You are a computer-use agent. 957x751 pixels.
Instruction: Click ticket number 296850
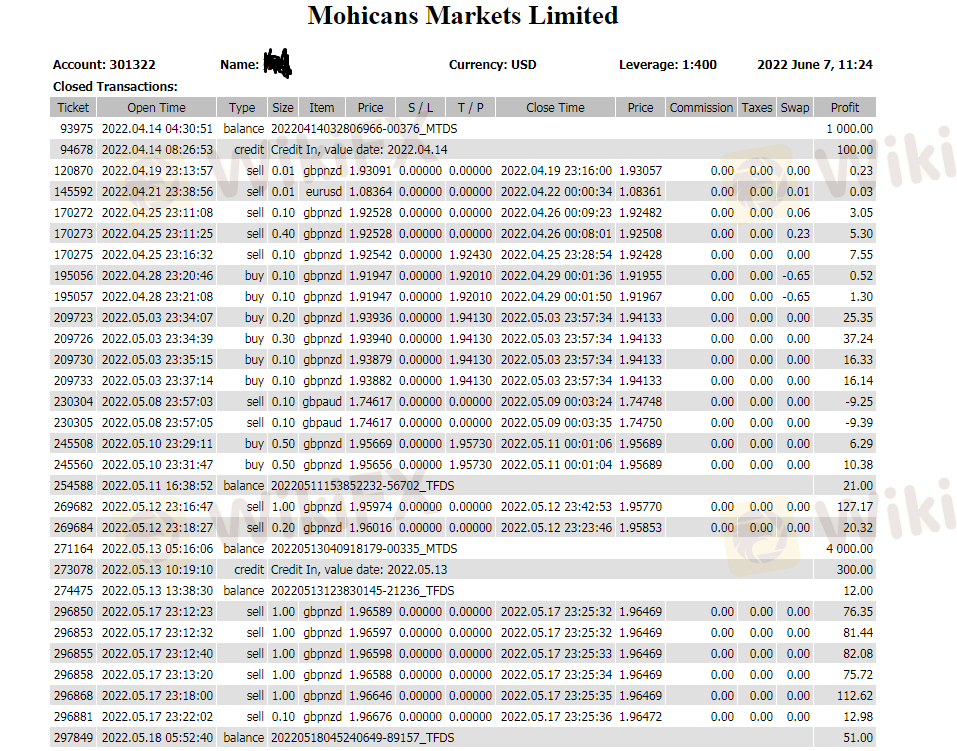73,612
